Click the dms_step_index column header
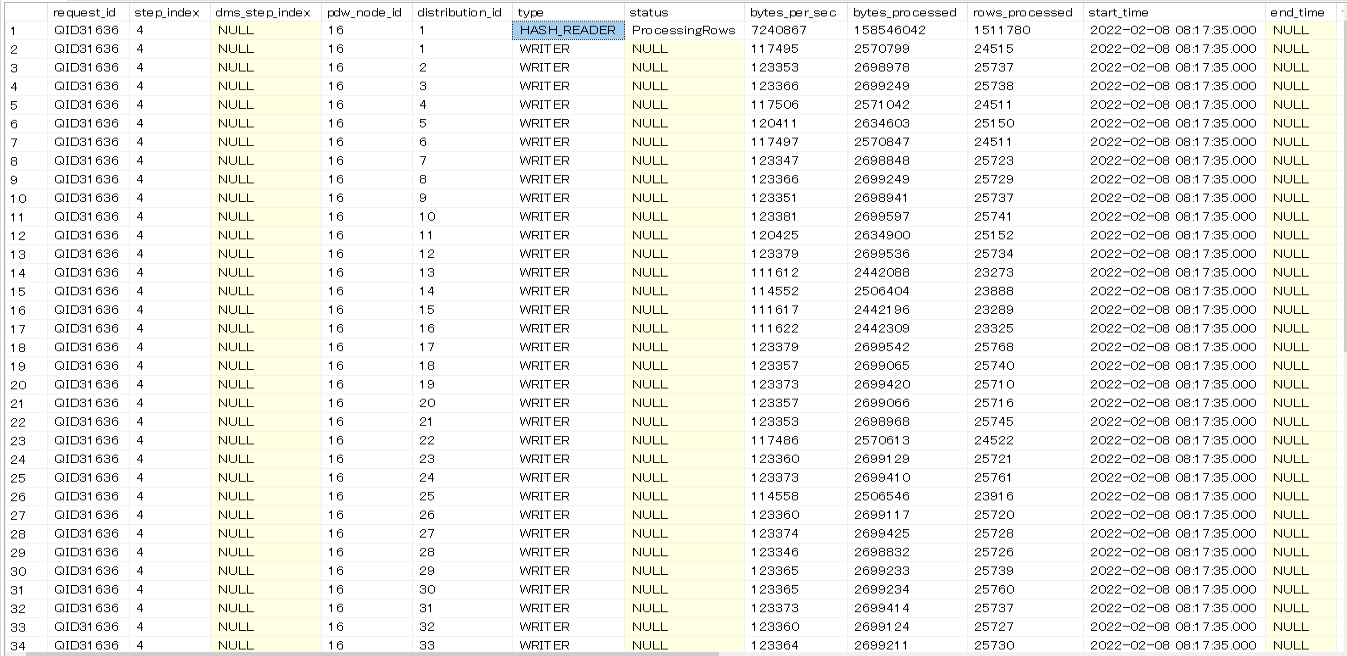The image size is (1347, 656). pos(265,12)
